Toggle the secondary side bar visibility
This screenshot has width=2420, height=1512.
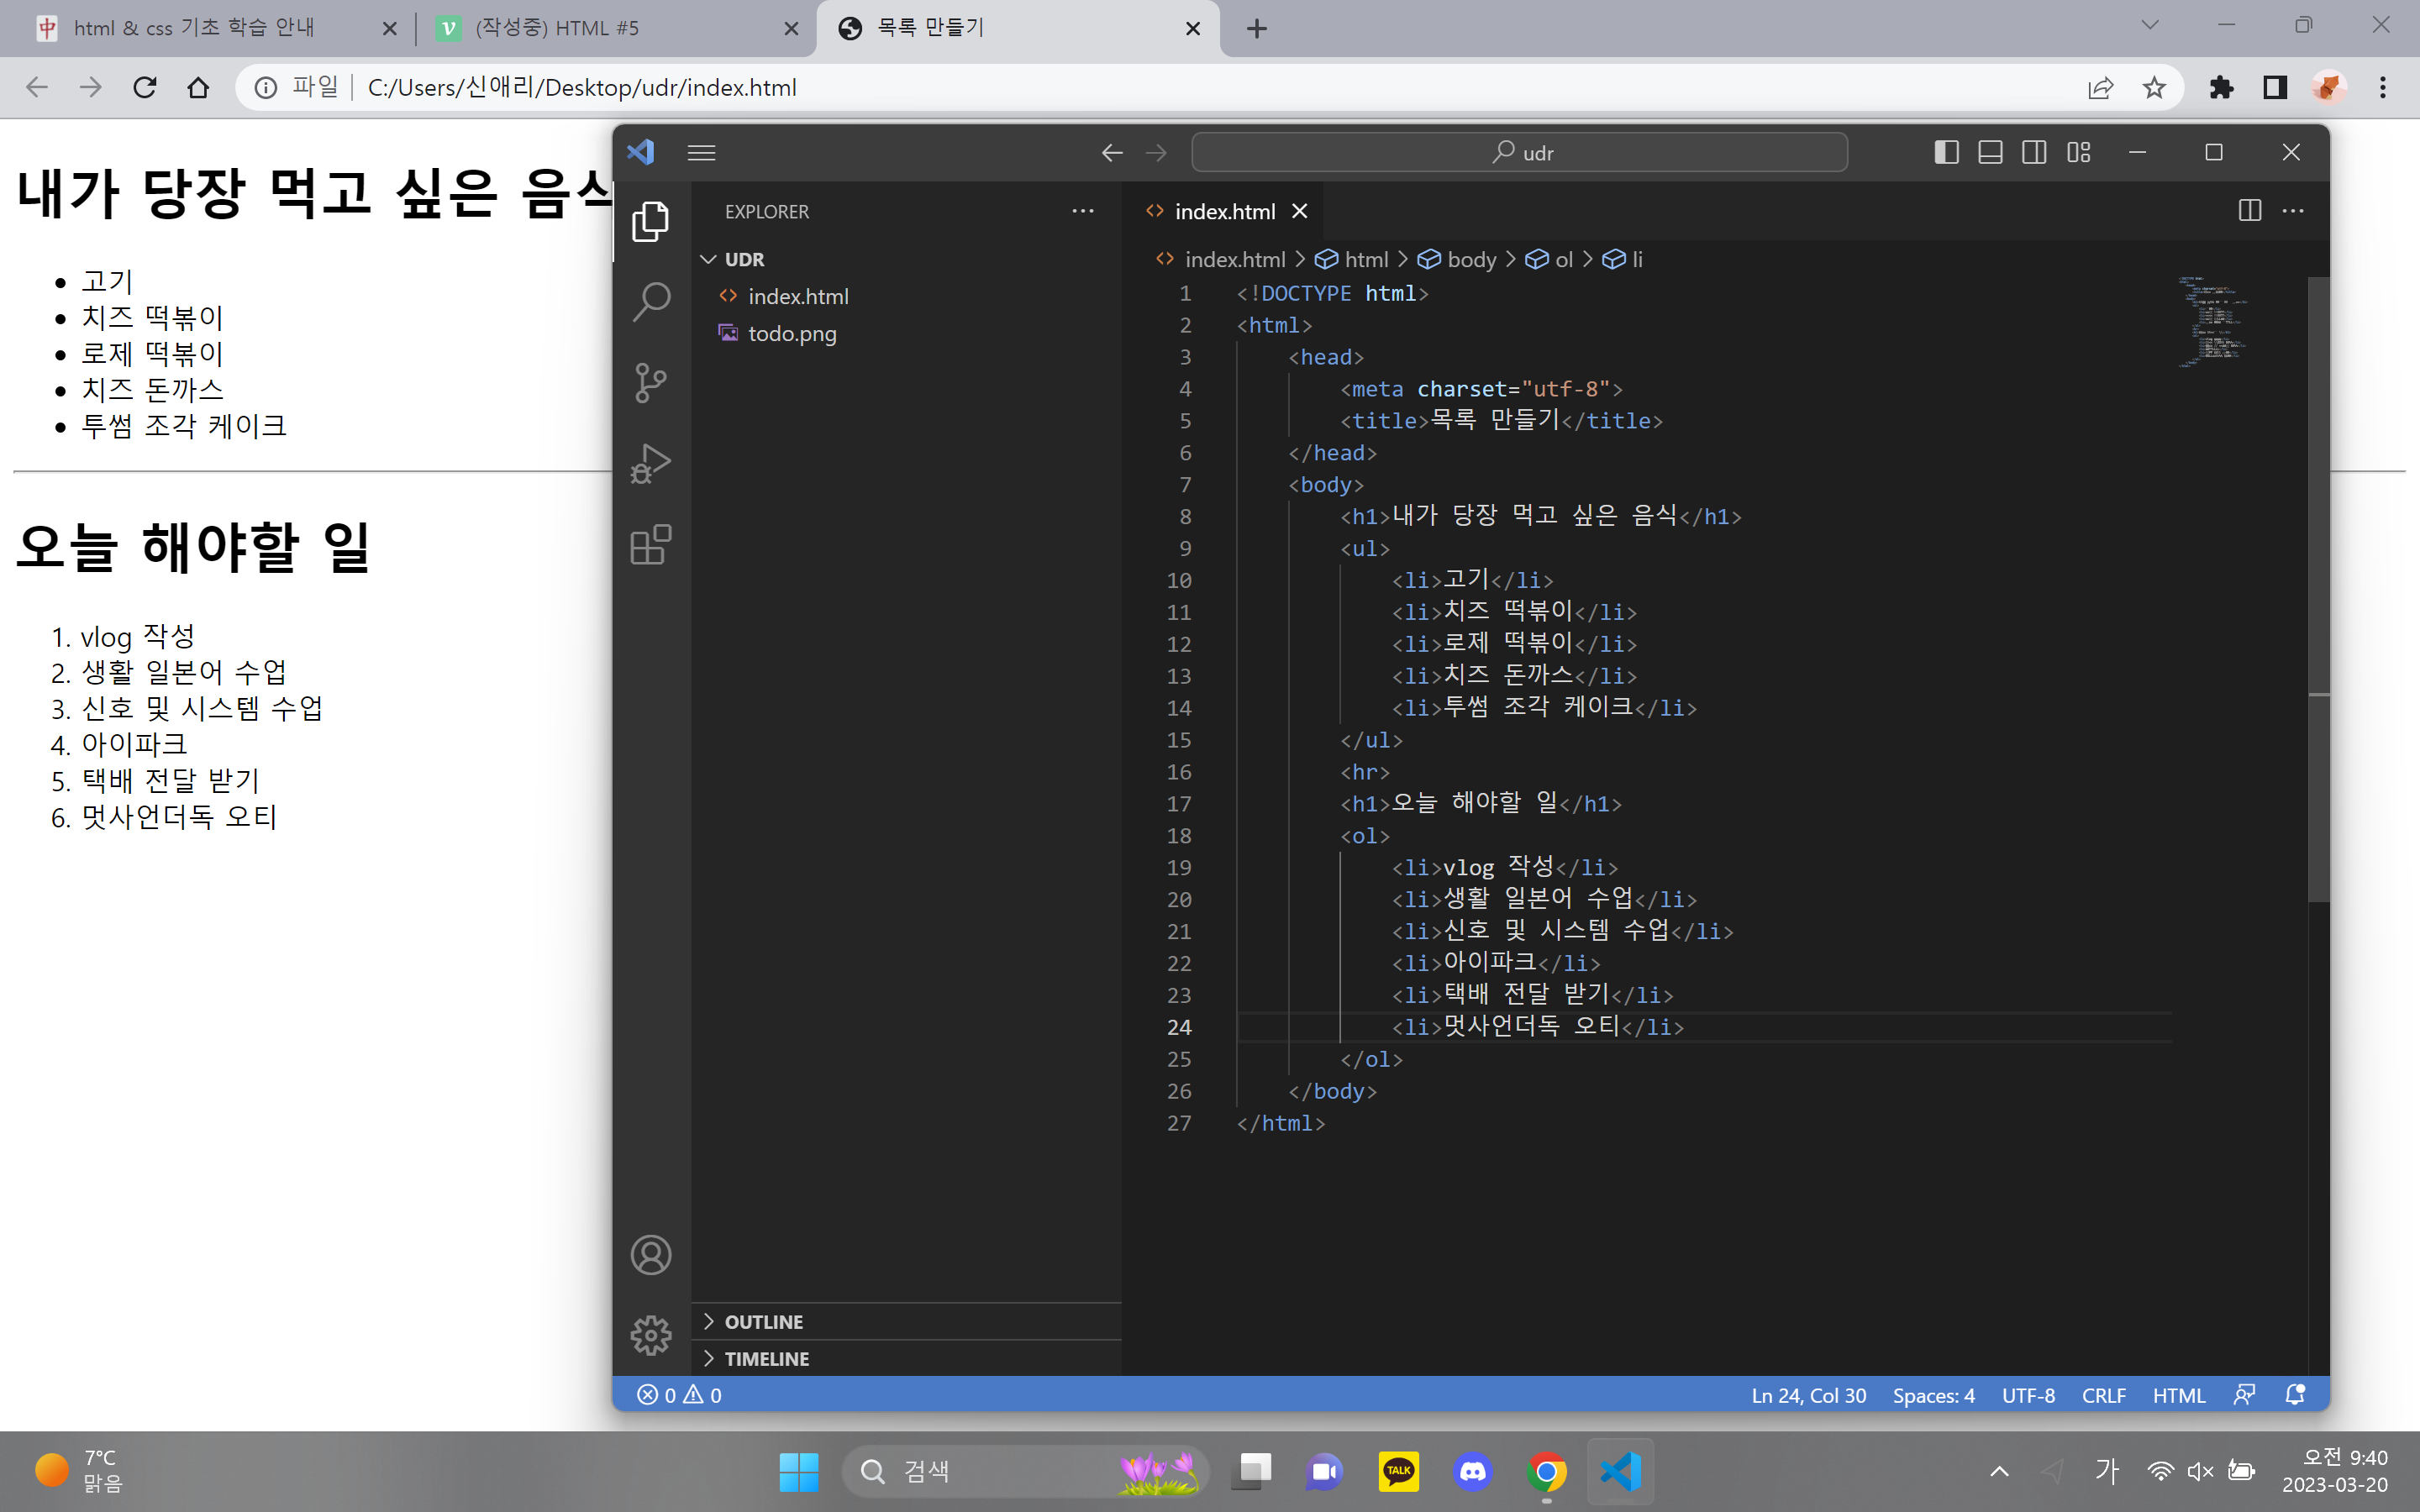pos(2034,153)
